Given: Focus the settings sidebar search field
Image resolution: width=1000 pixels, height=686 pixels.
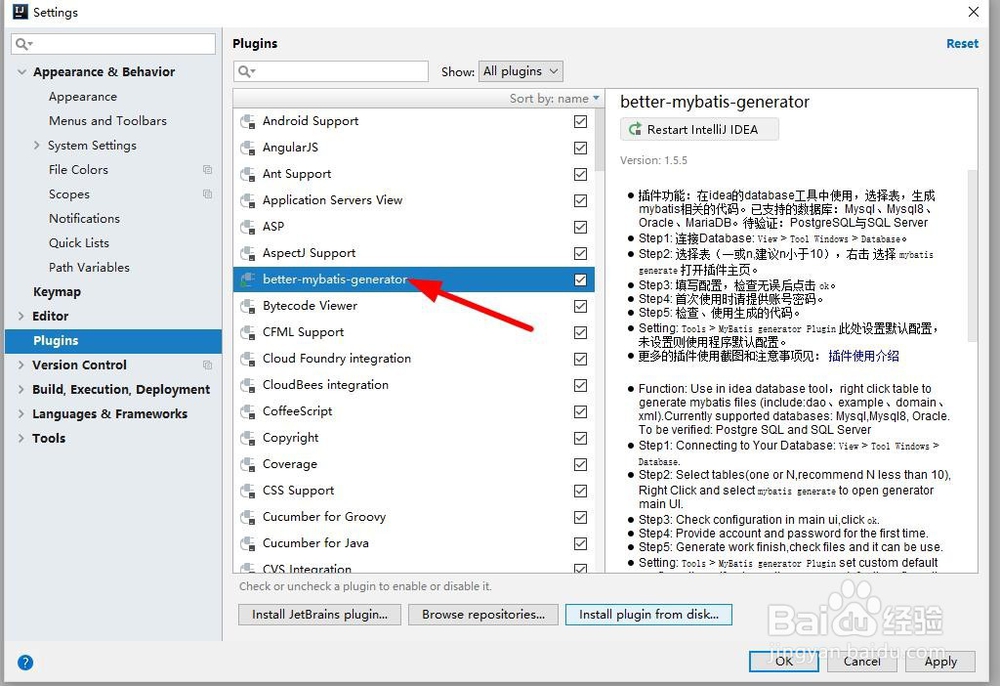Looking at the screenshot, I should coord(114,44).
